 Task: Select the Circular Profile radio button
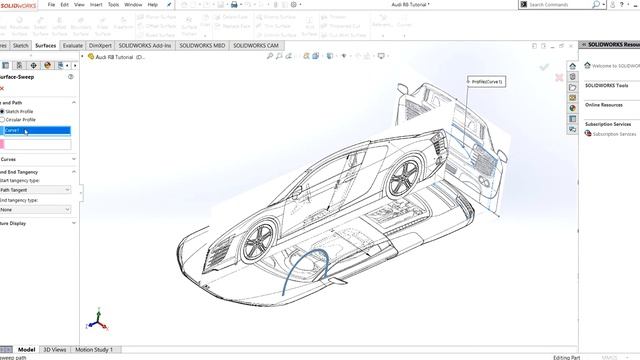point(2,120)
